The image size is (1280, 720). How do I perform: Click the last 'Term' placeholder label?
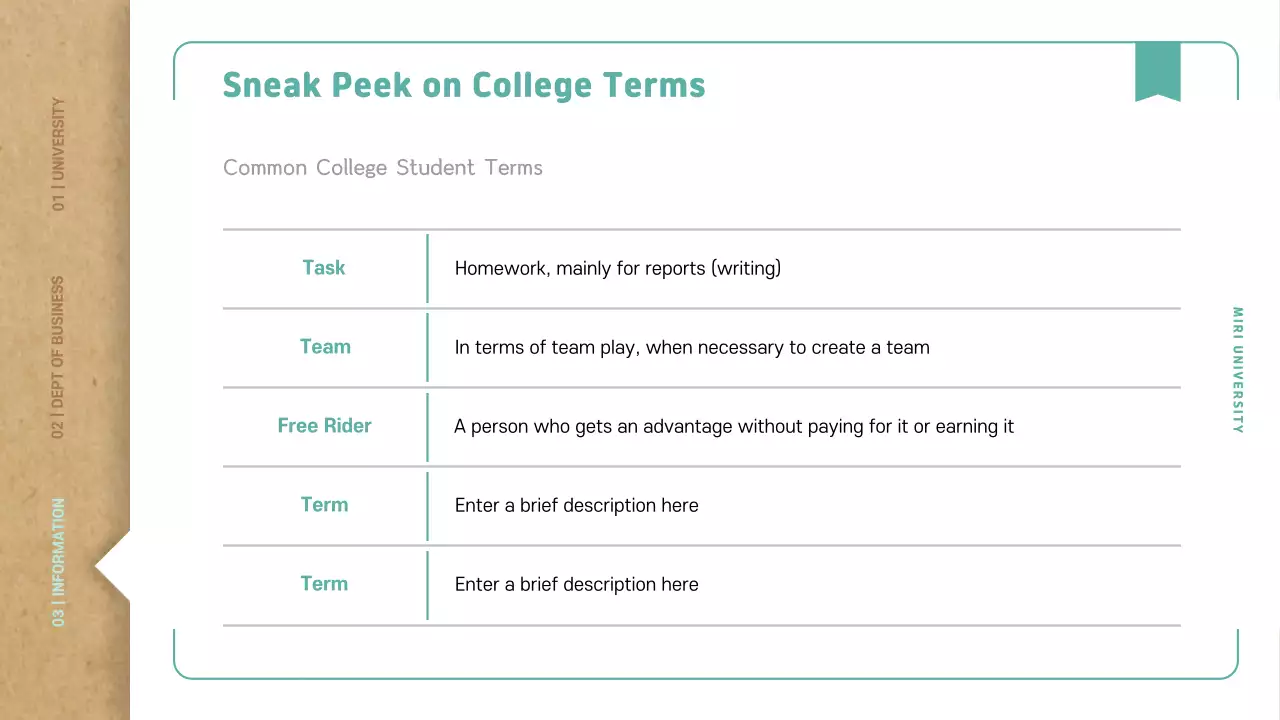point(324,584)
